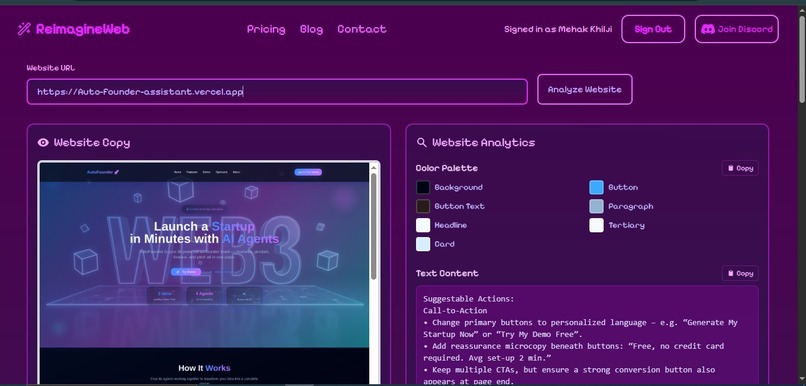This screenshot has width=806, height=386.
Task: Click the clipboard icon in Color Palette Copy
Action: [x=730, y=168]
